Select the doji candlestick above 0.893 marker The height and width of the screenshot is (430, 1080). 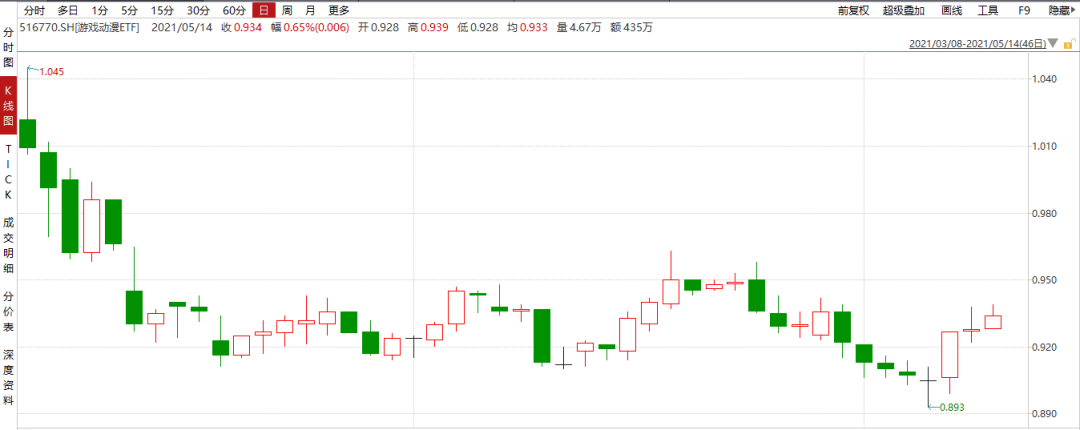(928, 380)
